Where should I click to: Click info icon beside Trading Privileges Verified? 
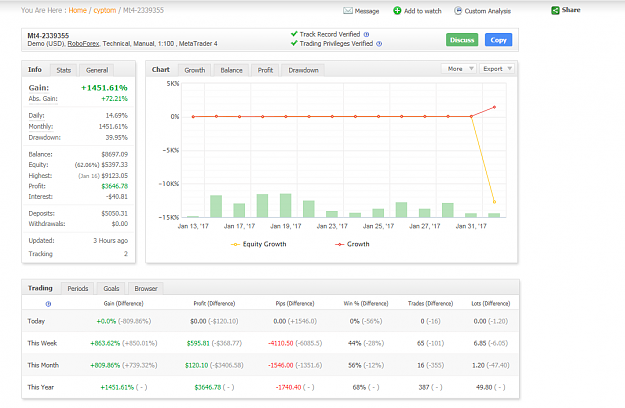point(379,44)
